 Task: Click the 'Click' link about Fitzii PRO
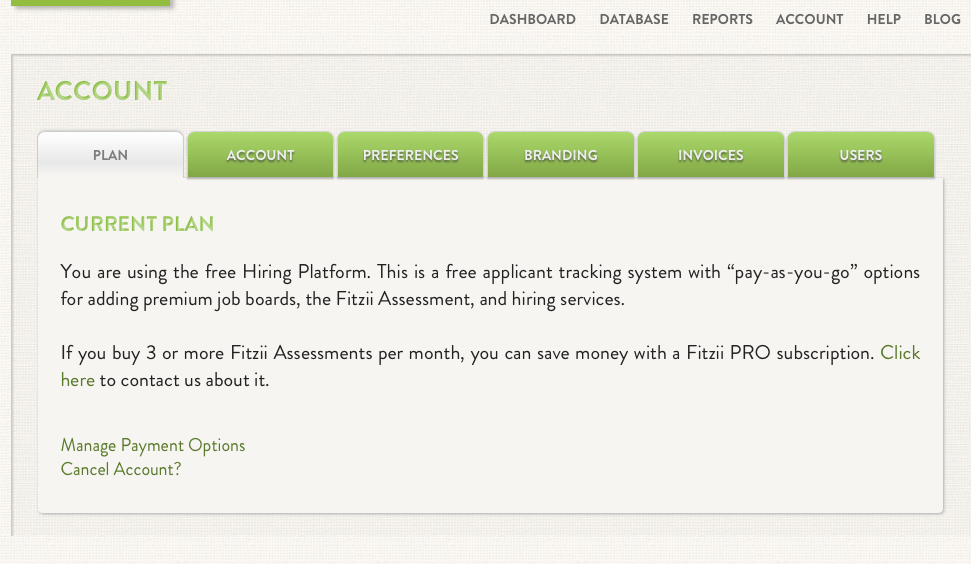pos(900,353)
